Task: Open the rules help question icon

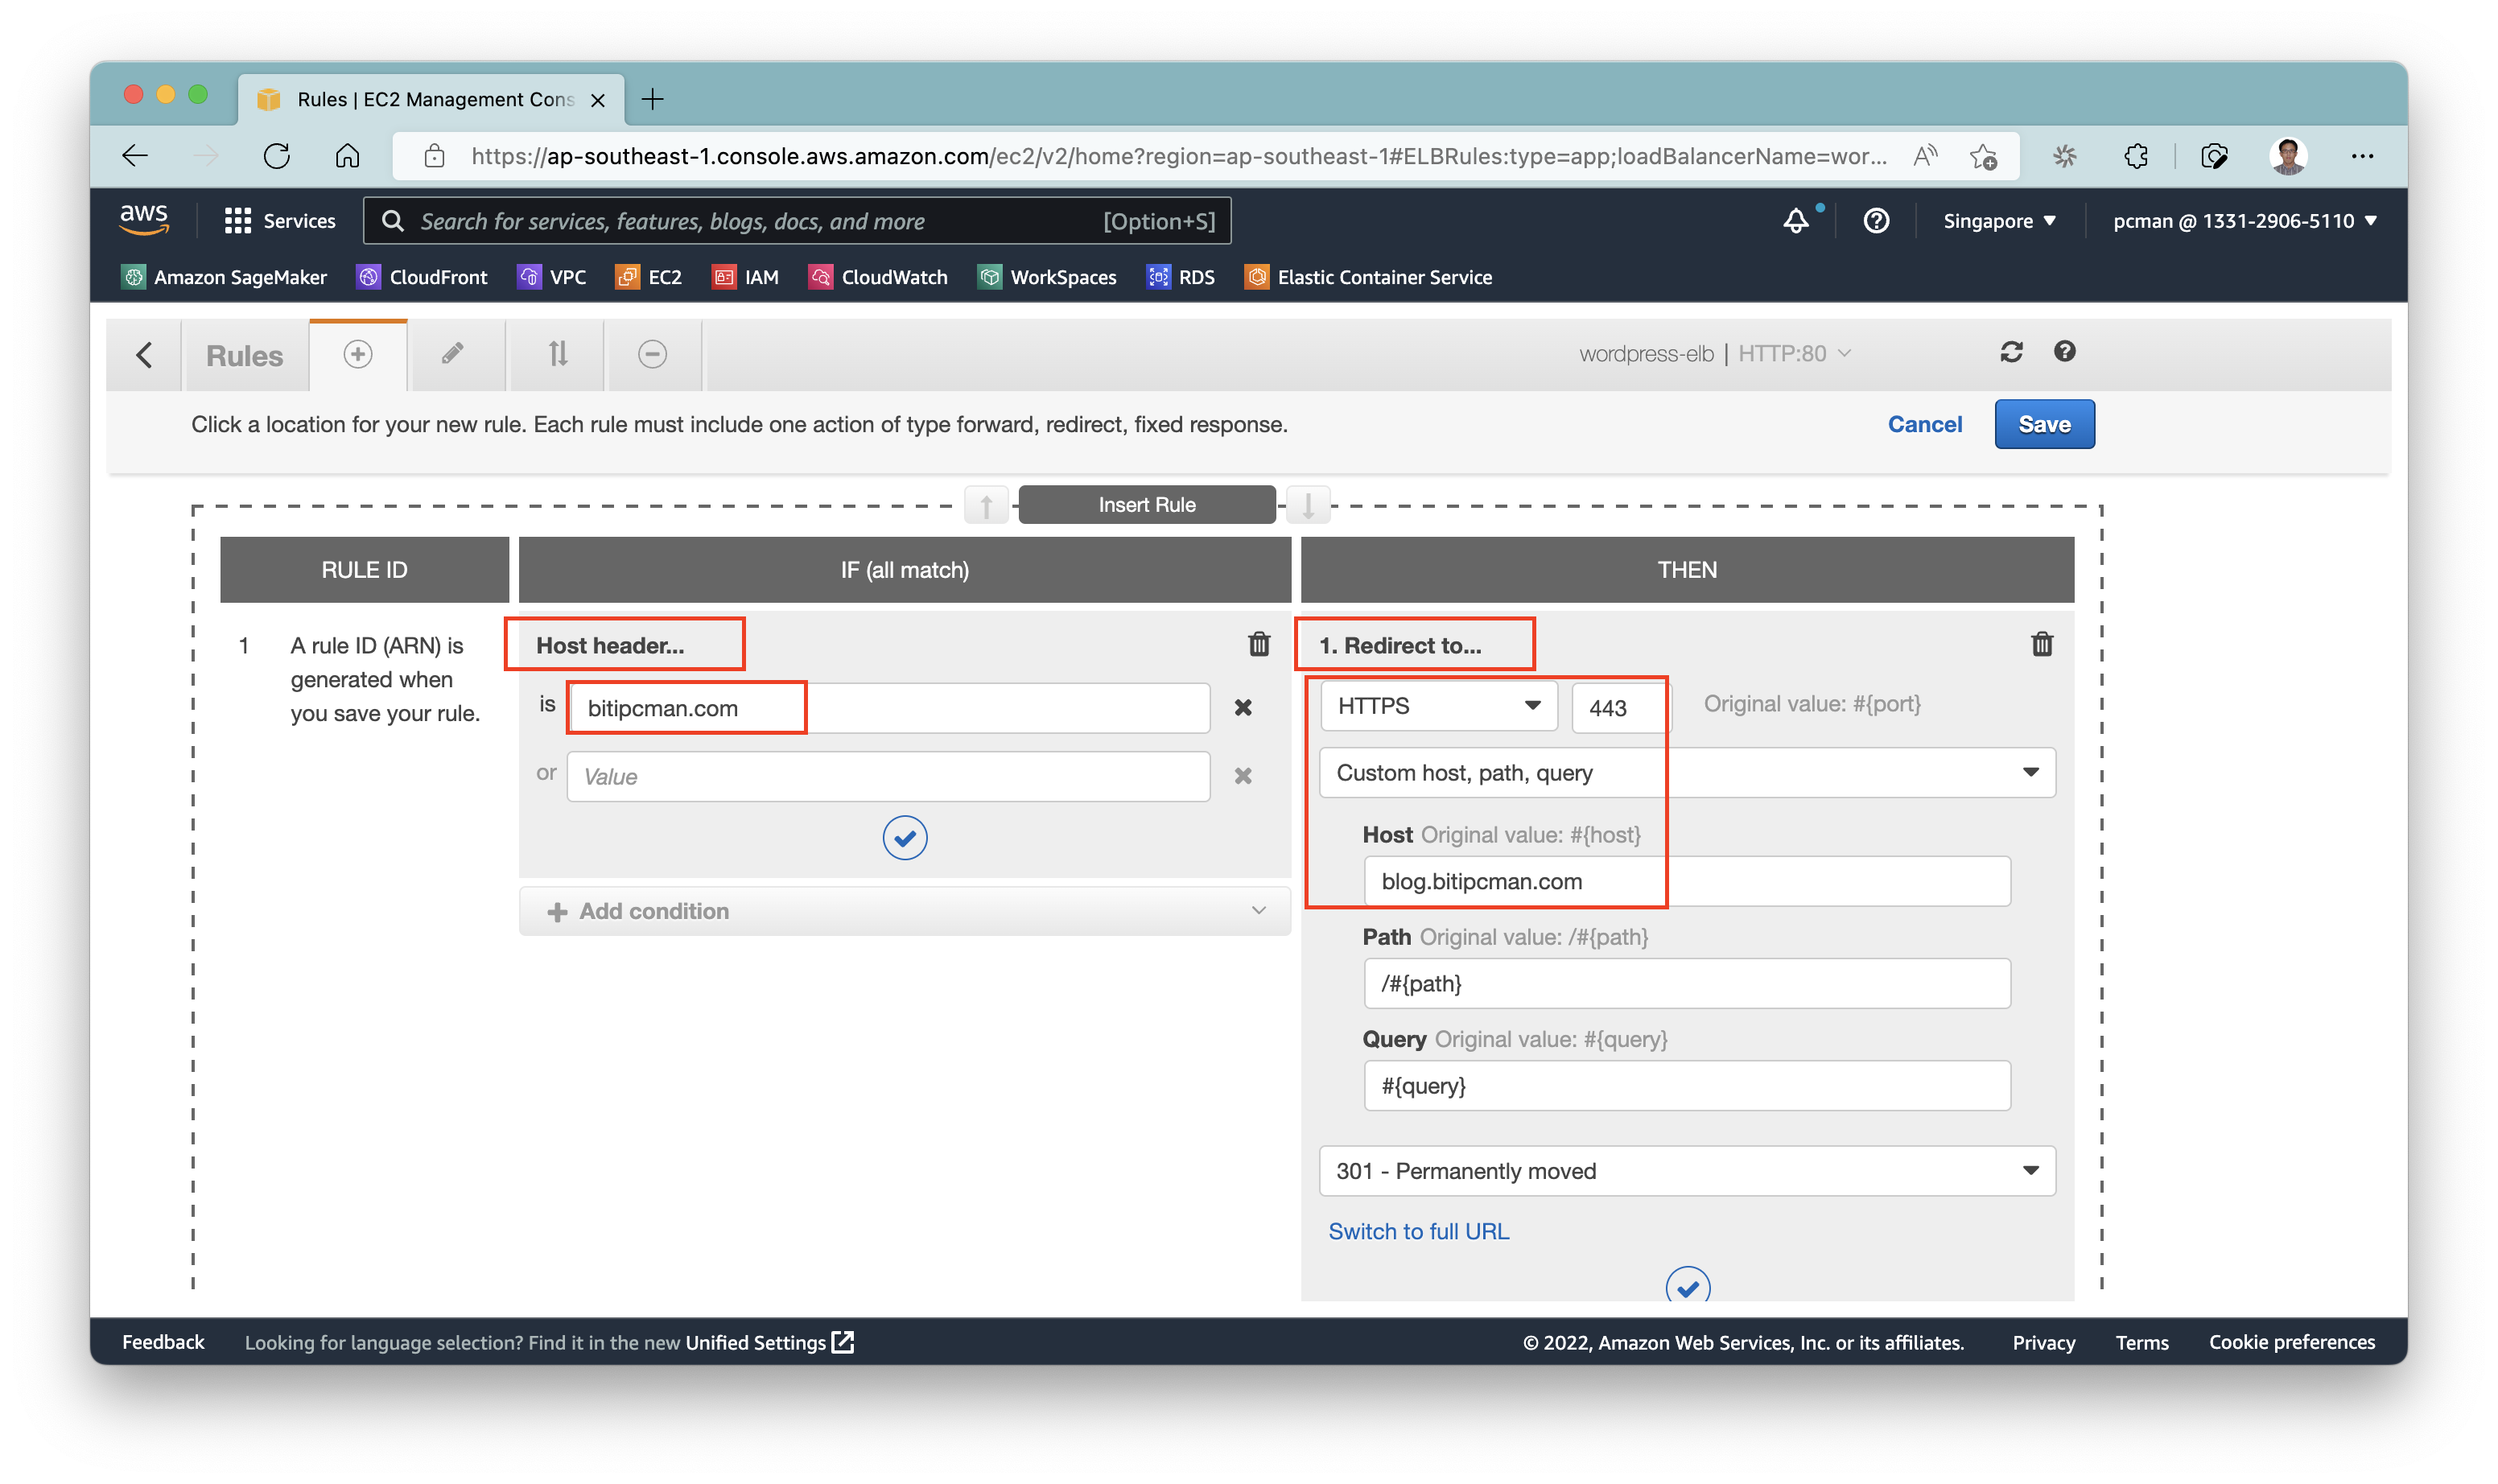Action: [2064, 351]
